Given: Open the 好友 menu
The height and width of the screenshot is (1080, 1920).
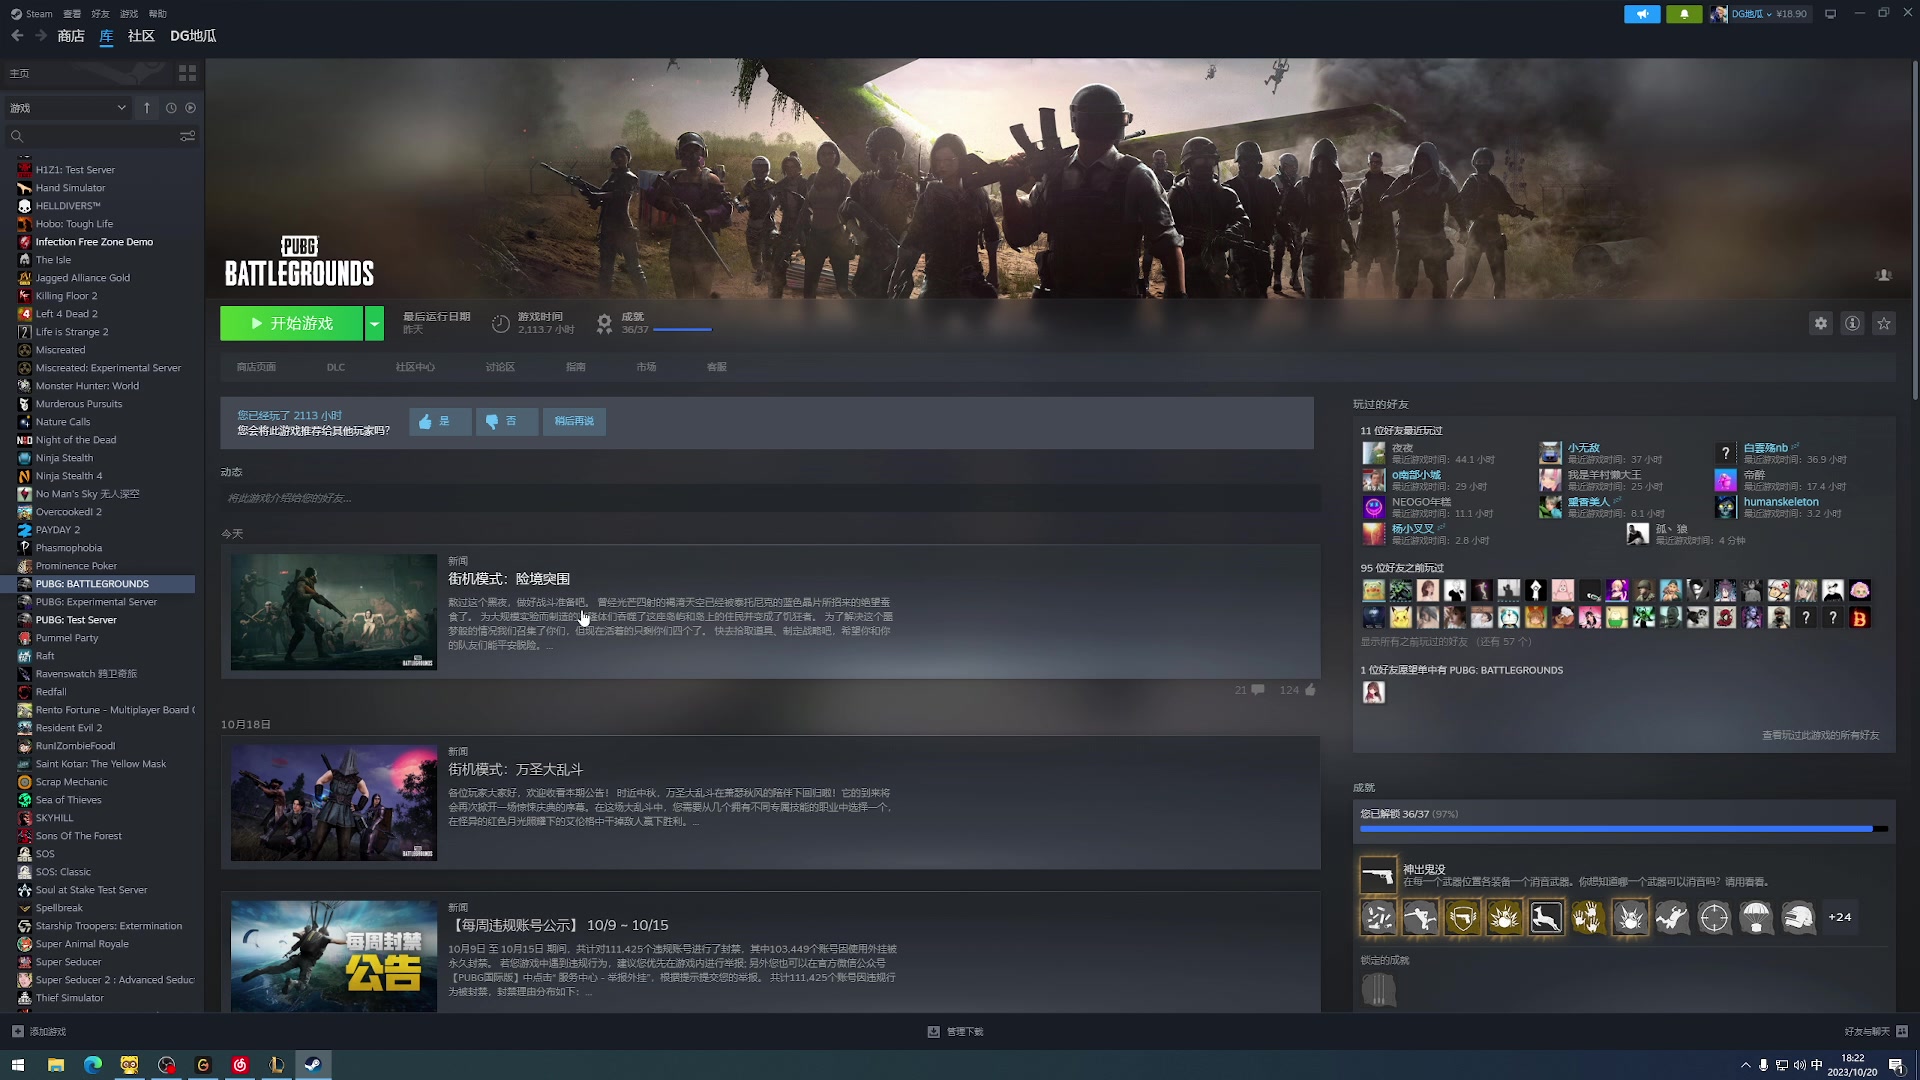Looking at the screenshot, I should pos(100,14).
